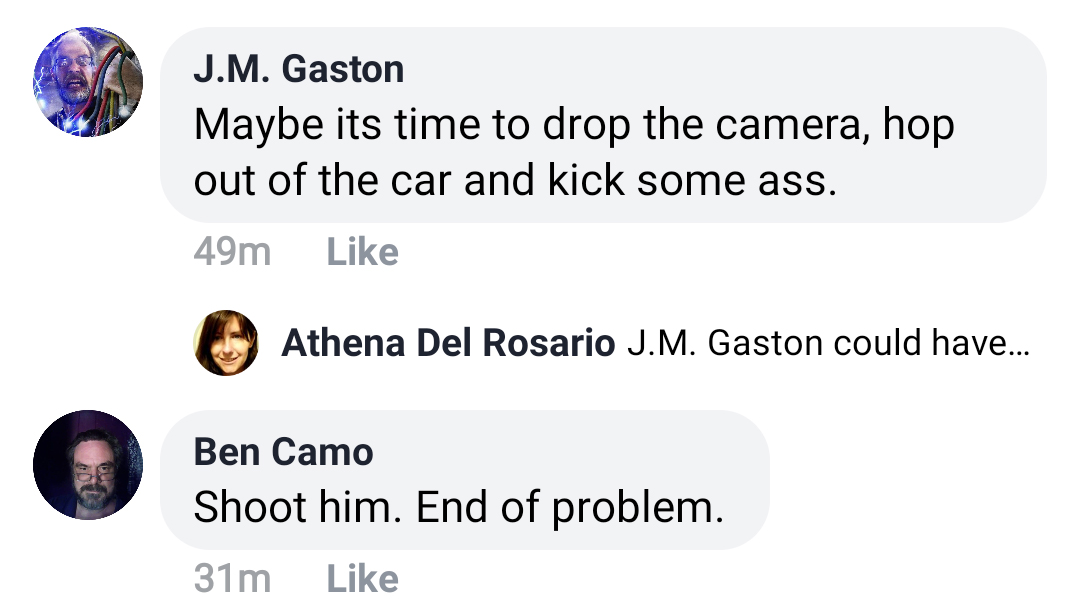Like J.M. Gaston's comment
The image size is (1080, 612).
click(362, 252)
